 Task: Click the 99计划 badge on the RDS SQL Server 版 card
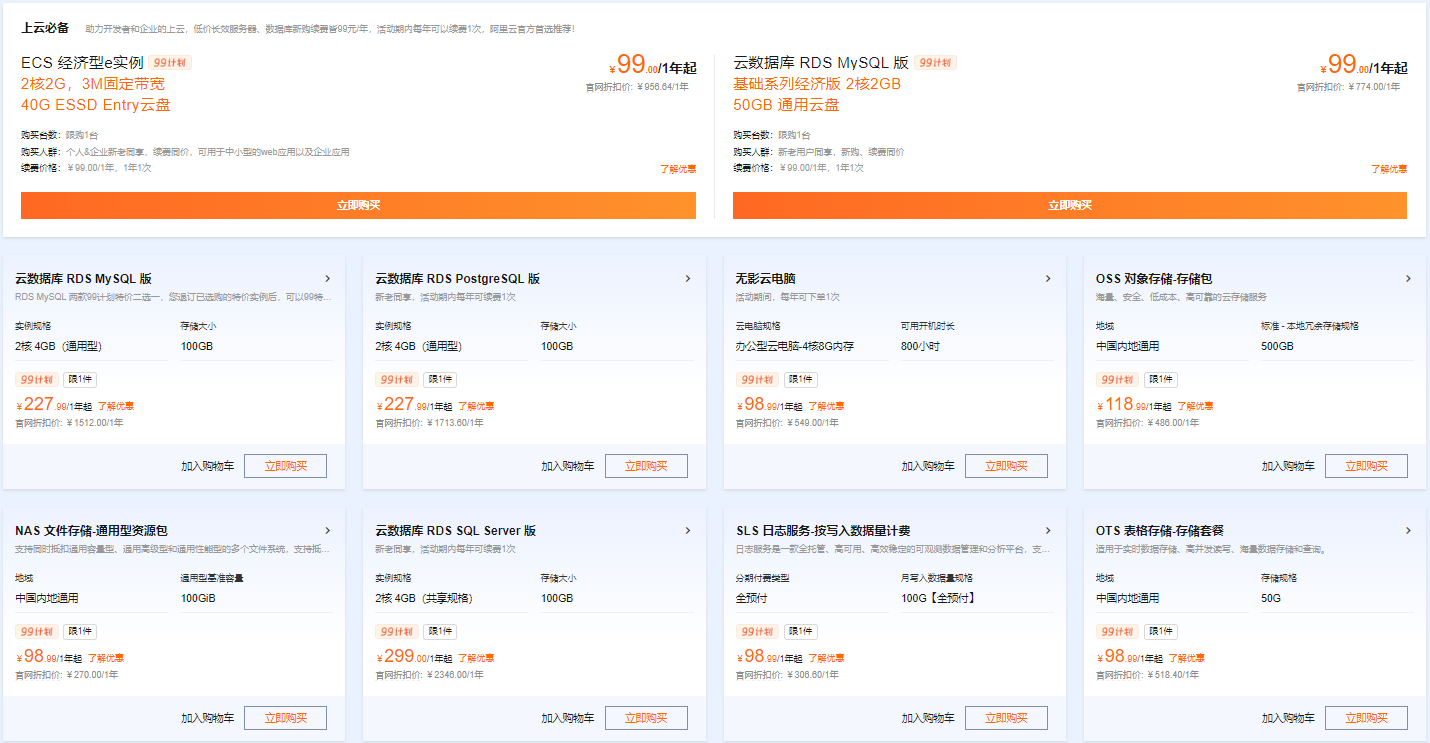coord(397,632)
